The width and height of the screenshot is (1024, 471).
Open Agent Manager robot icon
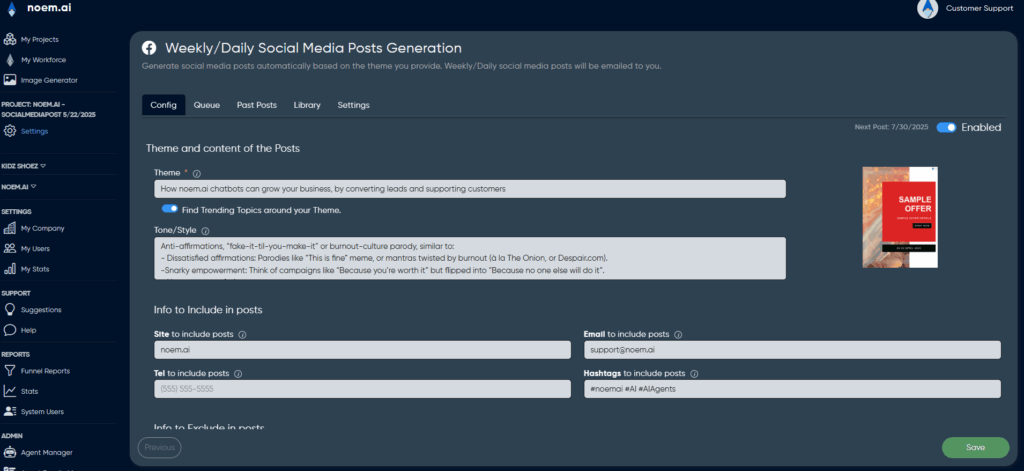[x=10, y=452]
